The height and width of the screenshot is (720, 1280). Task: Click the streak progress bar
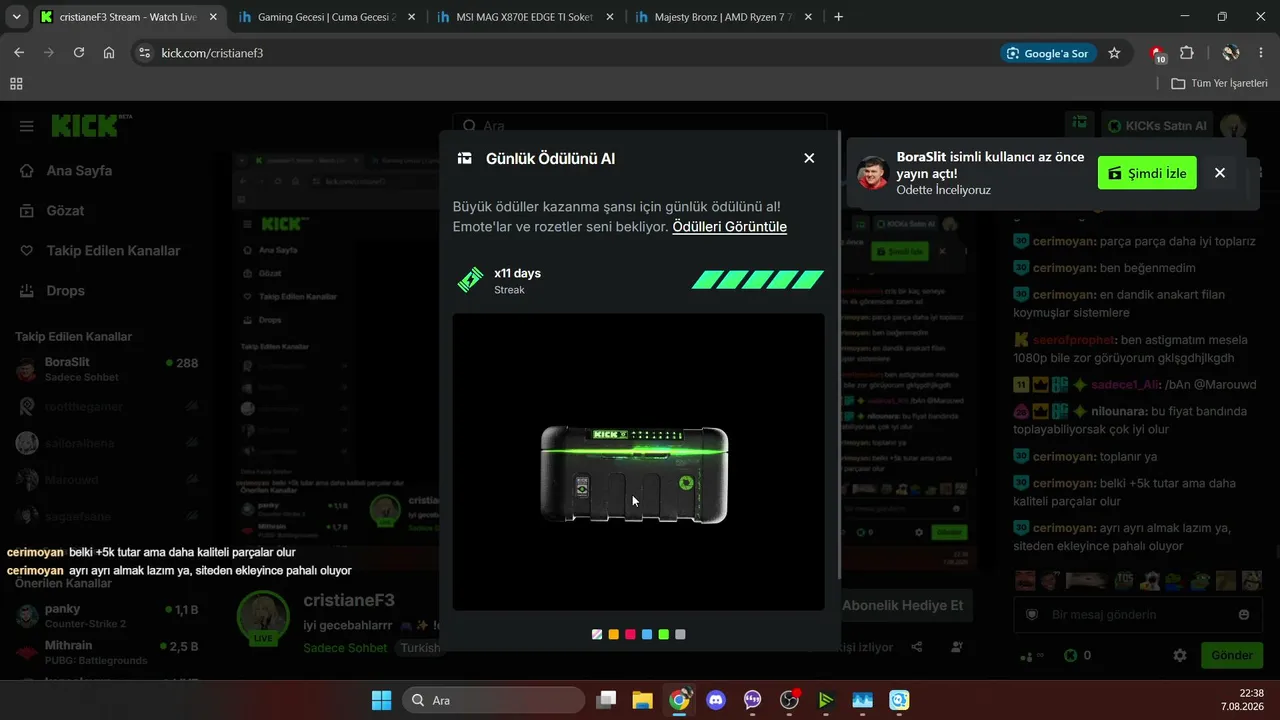pos(758,280)
